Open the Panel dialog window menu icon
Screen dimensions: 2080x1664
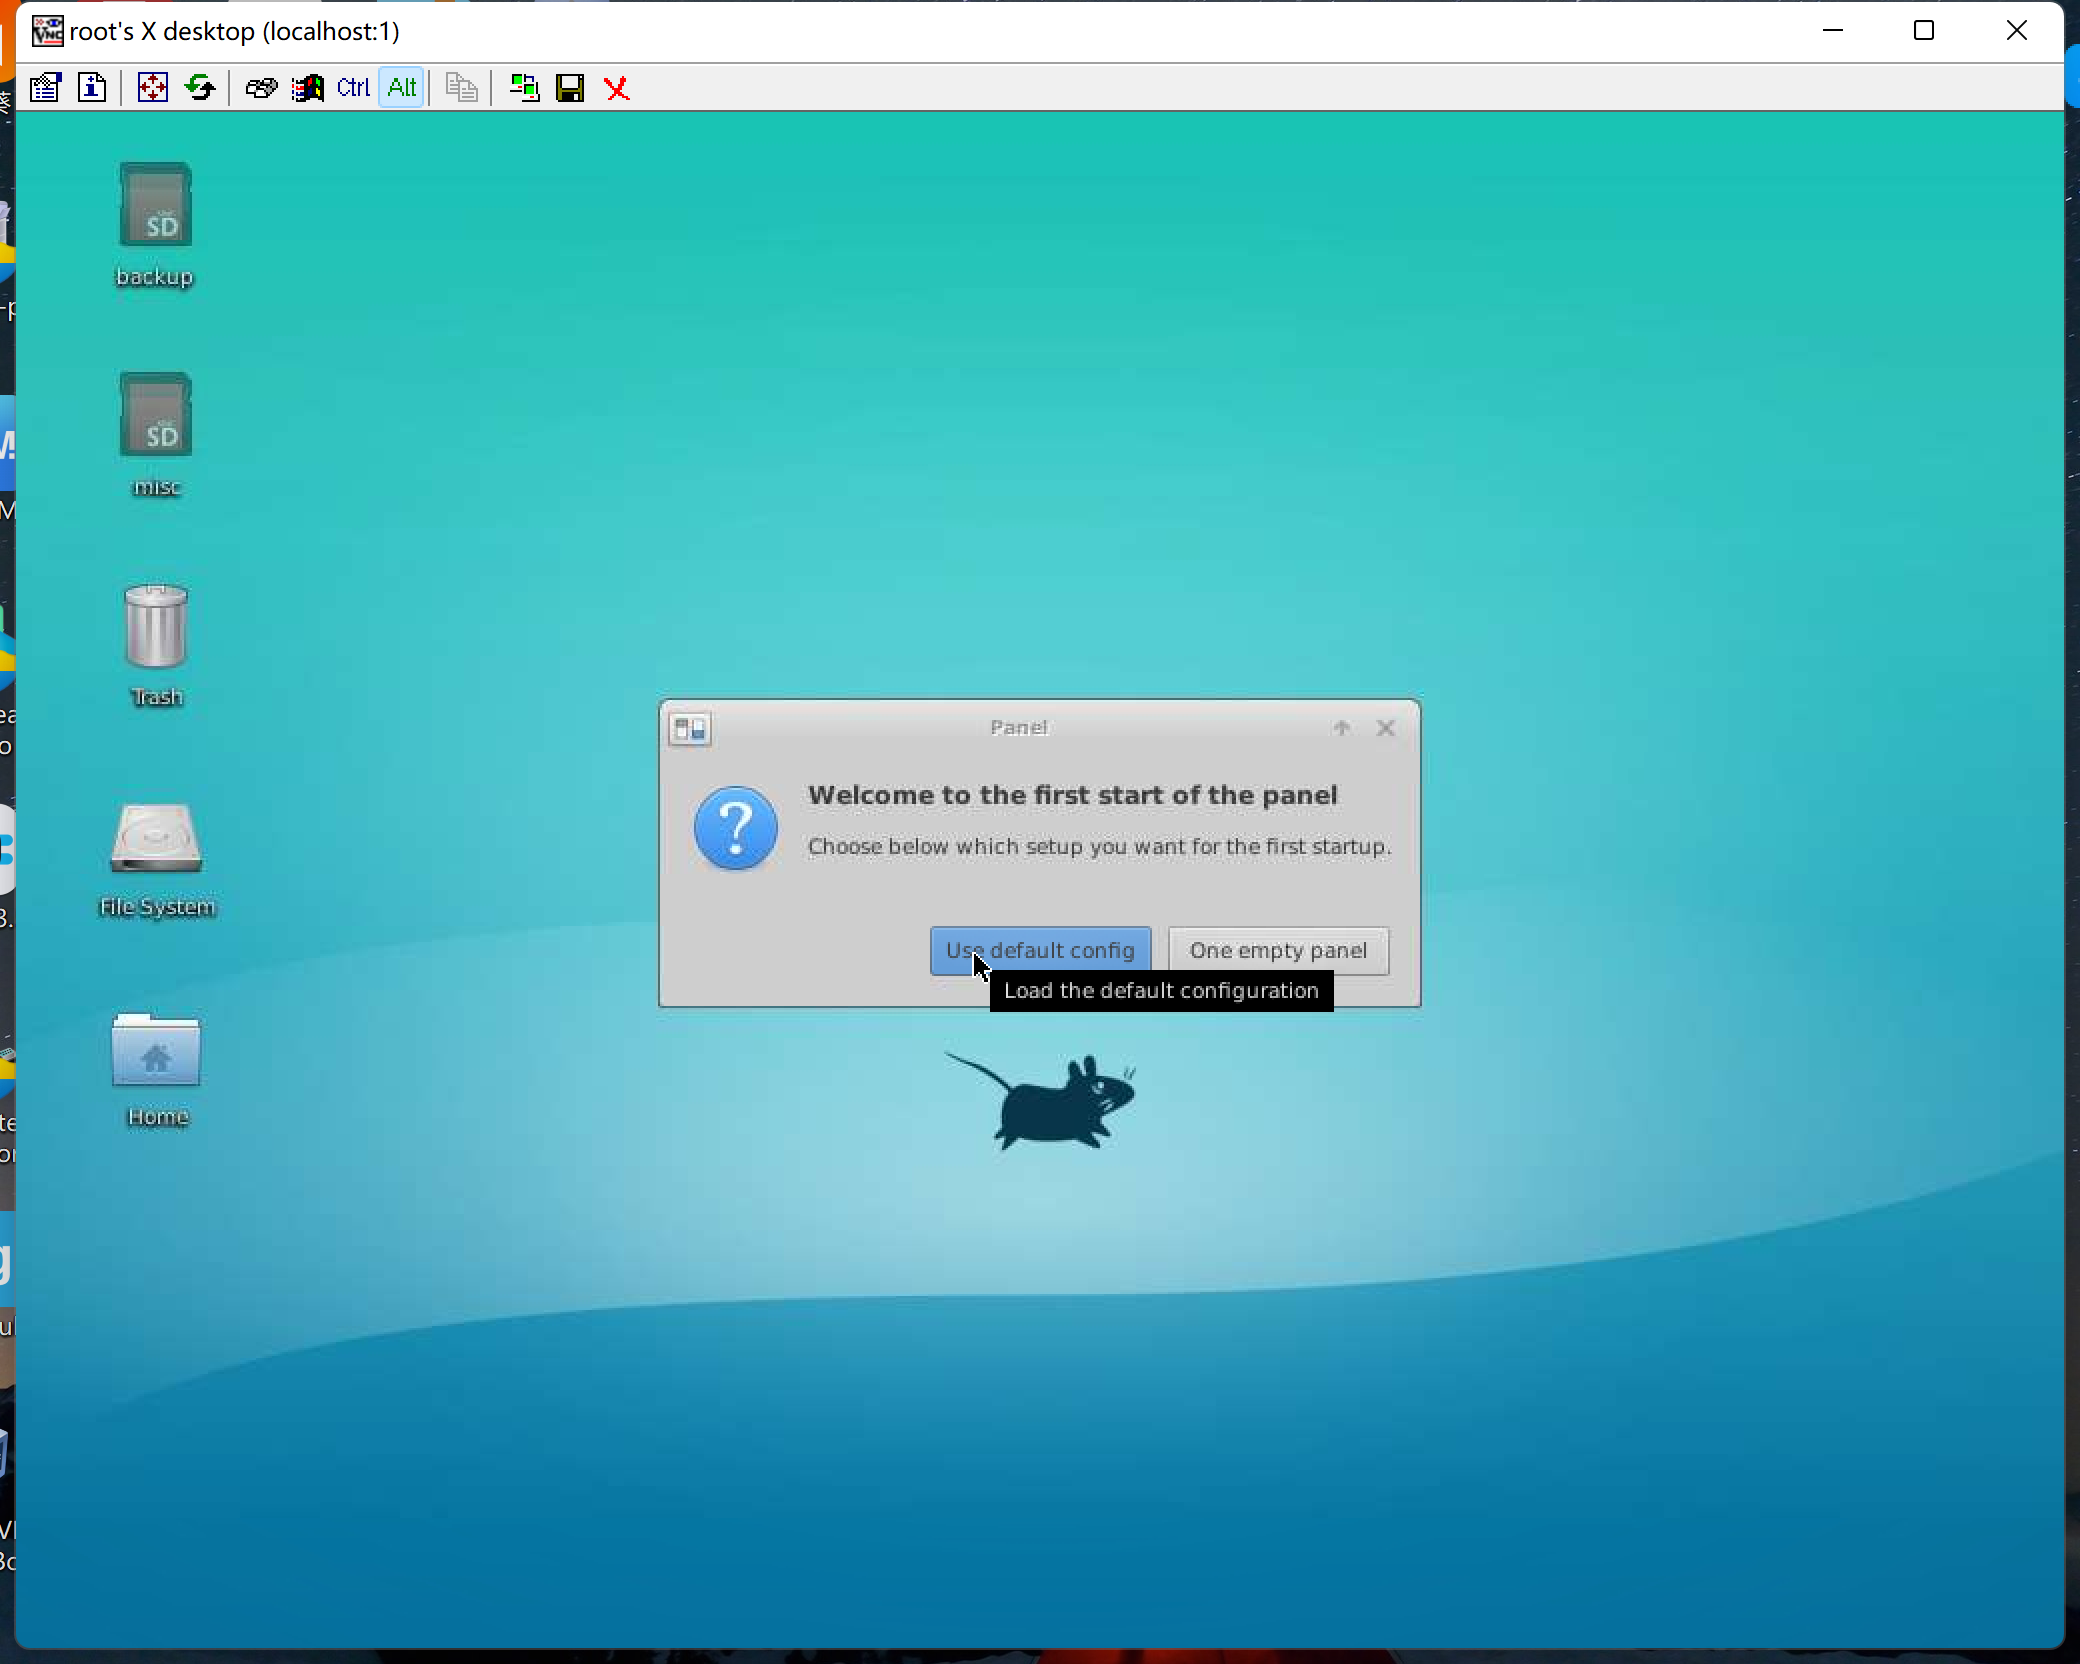(690, 729)
